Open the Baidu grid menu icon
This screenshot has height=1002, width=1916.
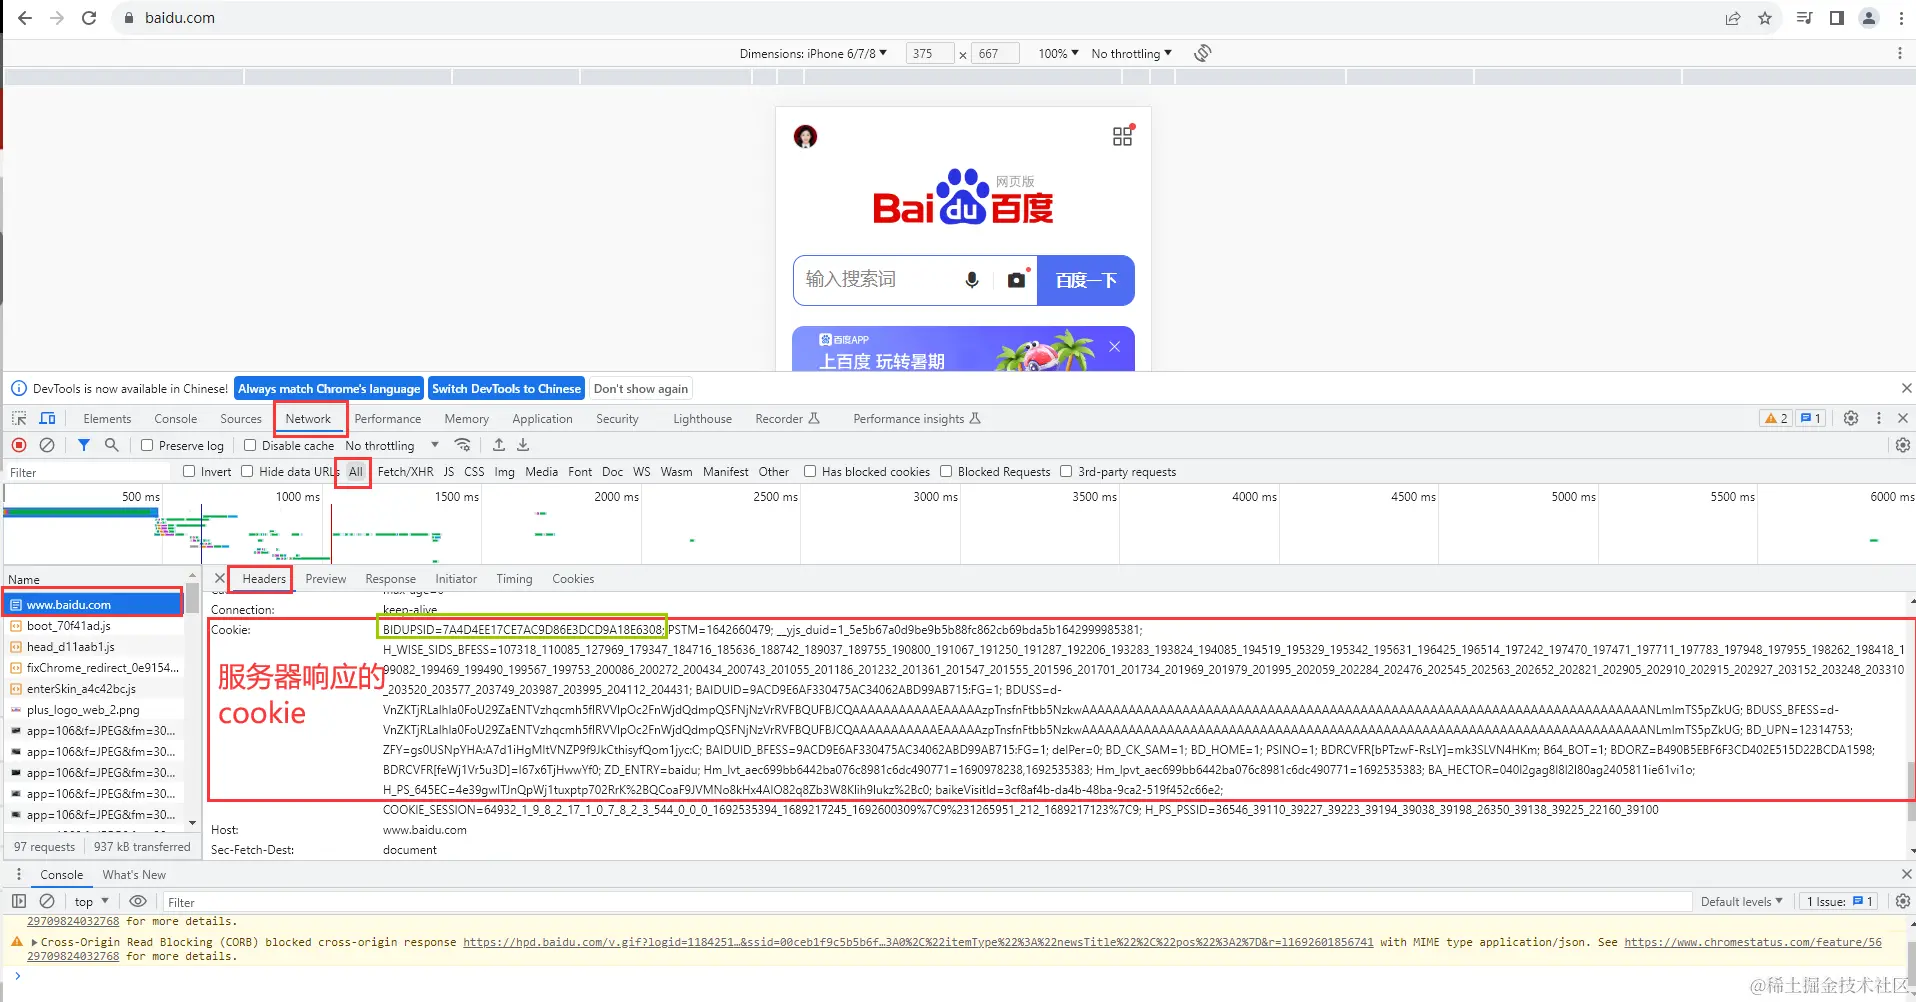[1123, 136]
